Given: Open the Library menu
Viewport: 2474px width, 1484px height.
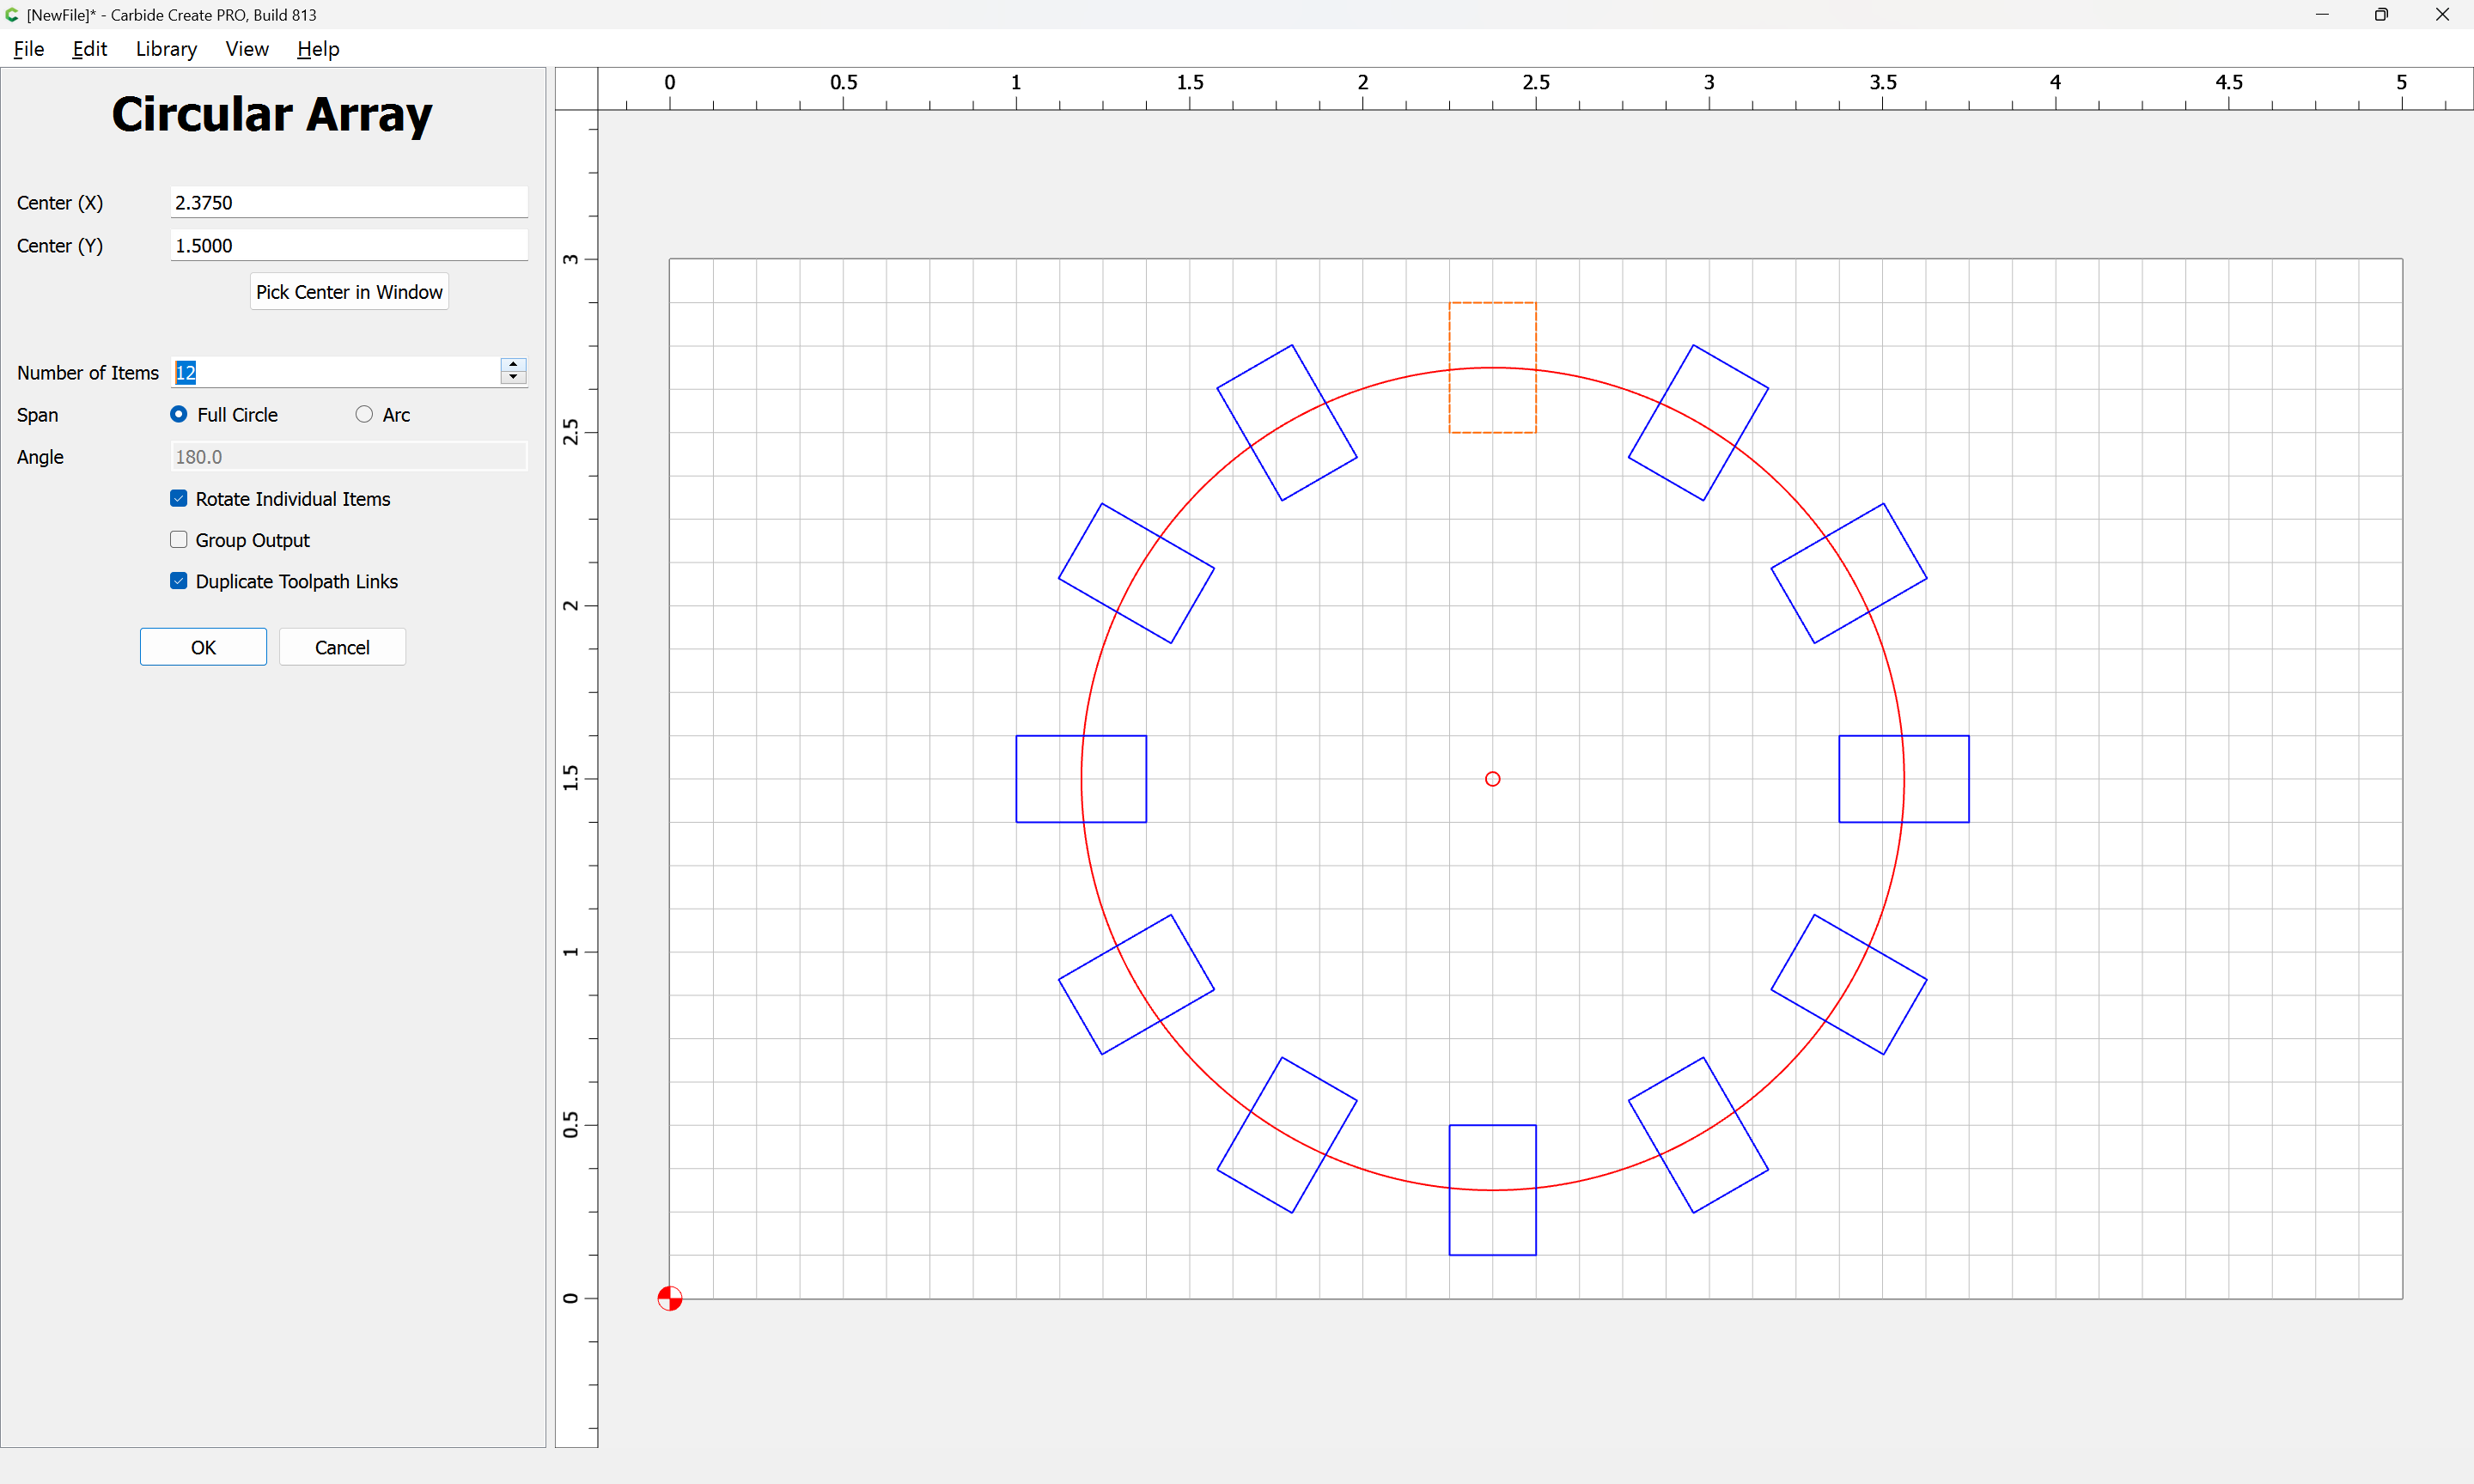Looking at the screenshot, I should click(x=166, y=49).
